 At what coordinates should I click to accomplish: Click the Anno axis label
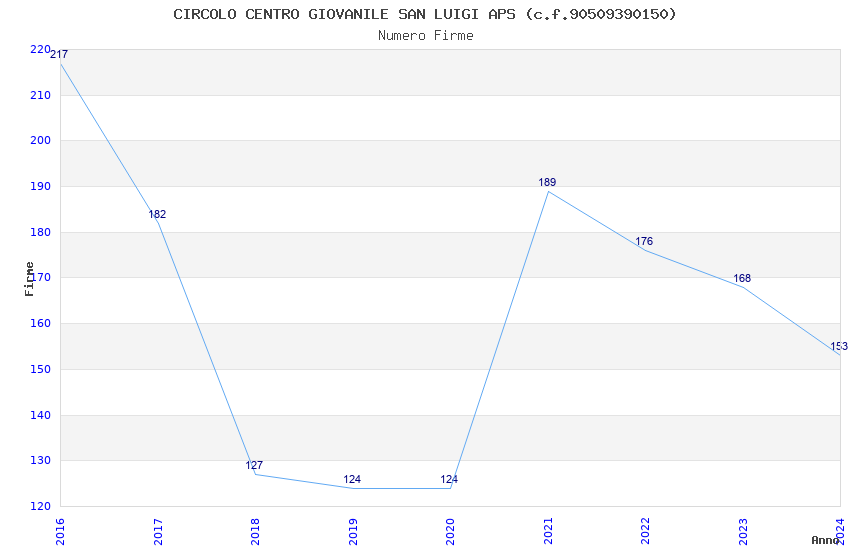tap(825, 540)
